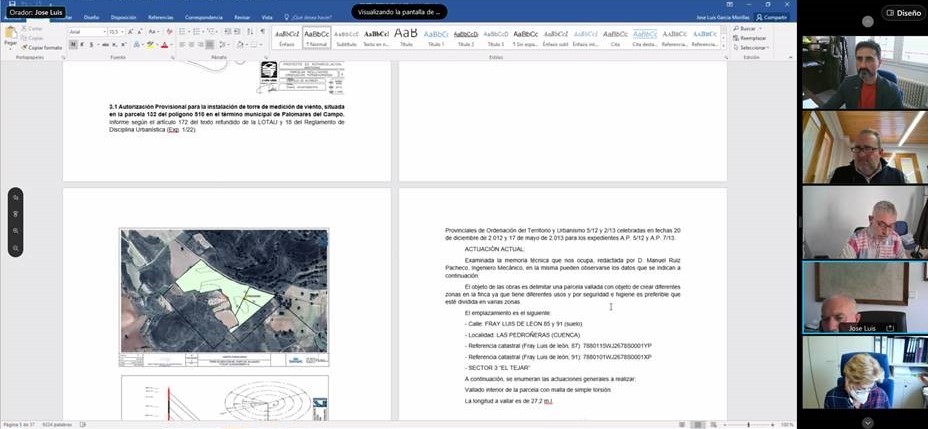The image size is (928, 429).
Task: Apply the red font color
Action: (x=165, y=45)
